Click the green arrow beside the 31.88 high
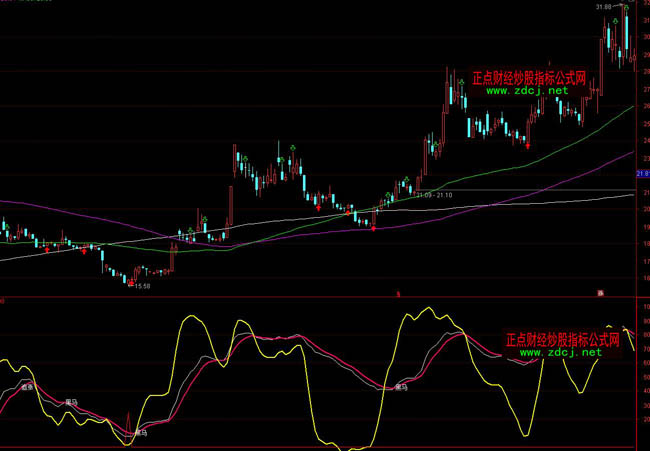 [625, 6]
